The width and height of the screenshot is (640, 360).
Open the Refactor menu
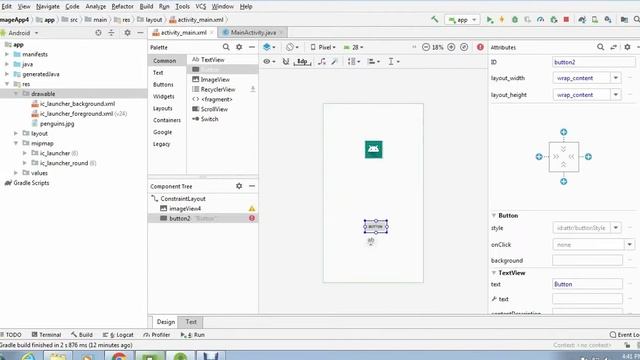tap(122, 7)
